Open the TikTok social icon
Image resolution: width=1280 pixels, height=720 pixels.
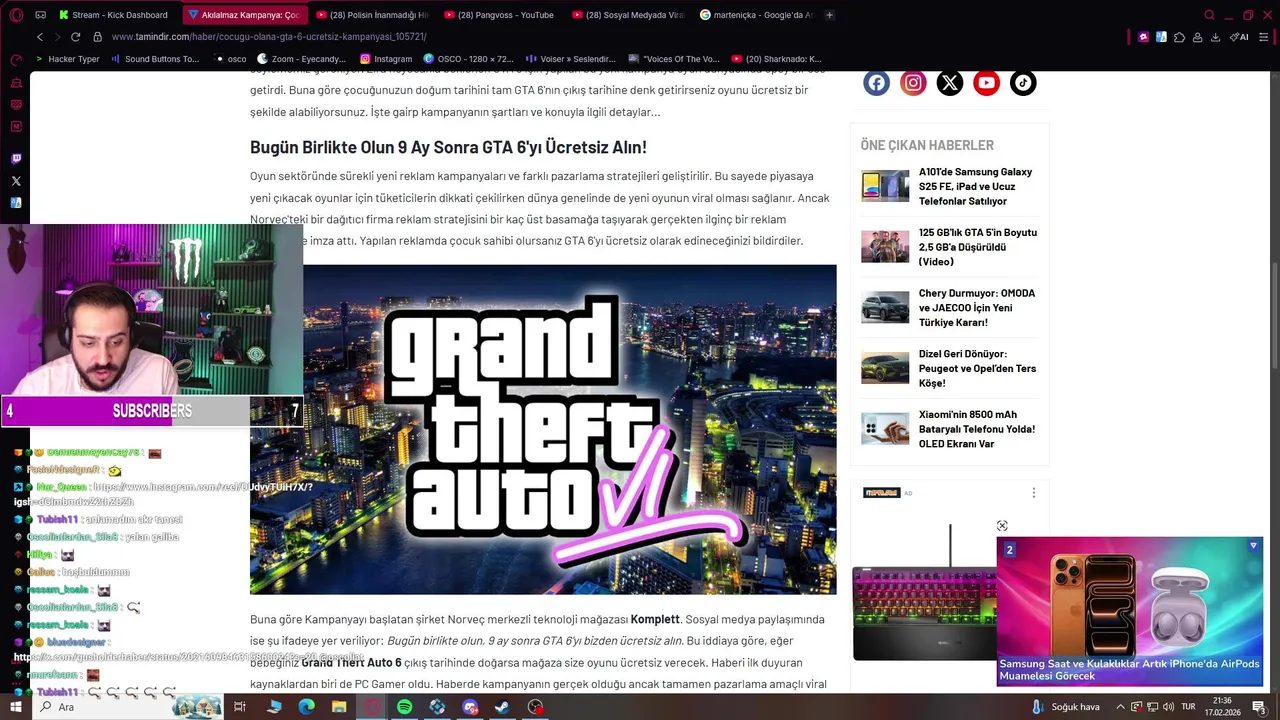pos(1023,83)
